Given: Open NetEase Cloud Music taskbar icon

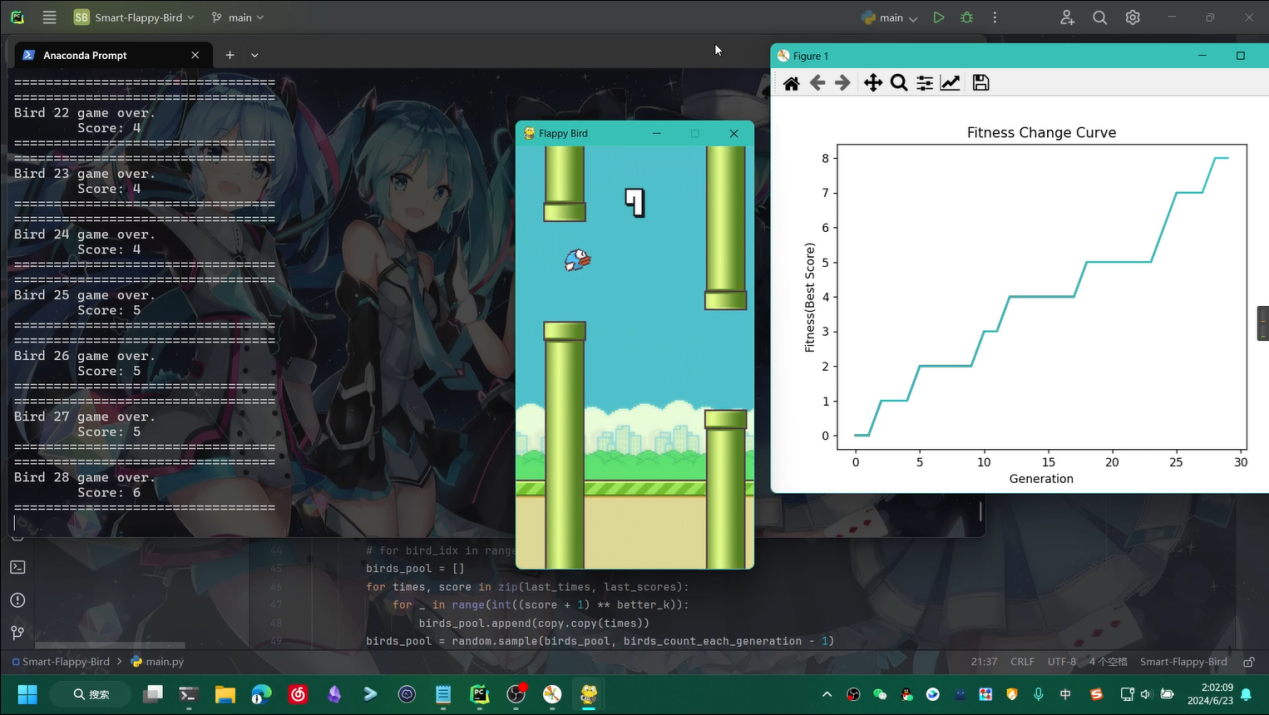Looking at the screenshot, I should tap(297, 694).
